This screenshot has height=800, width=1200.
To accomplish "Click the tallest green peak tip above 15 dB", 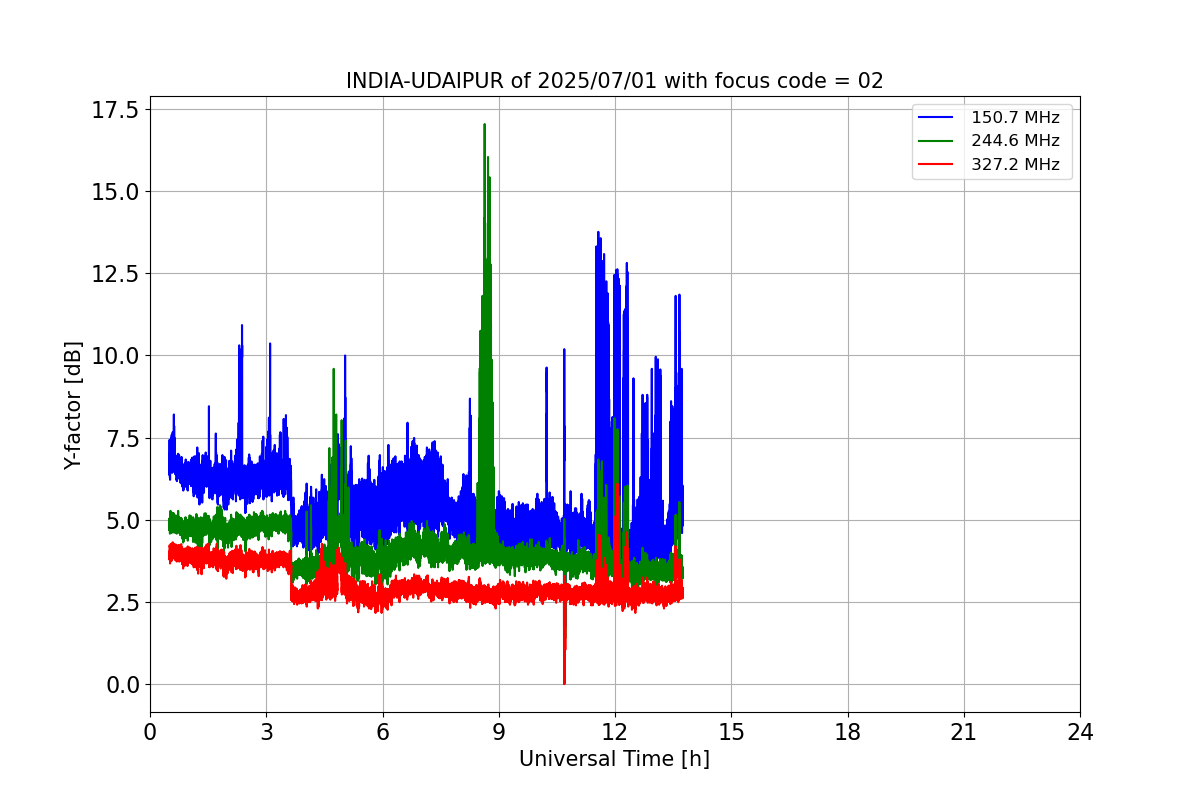I will pyautogui.click(x=484, y=126).
